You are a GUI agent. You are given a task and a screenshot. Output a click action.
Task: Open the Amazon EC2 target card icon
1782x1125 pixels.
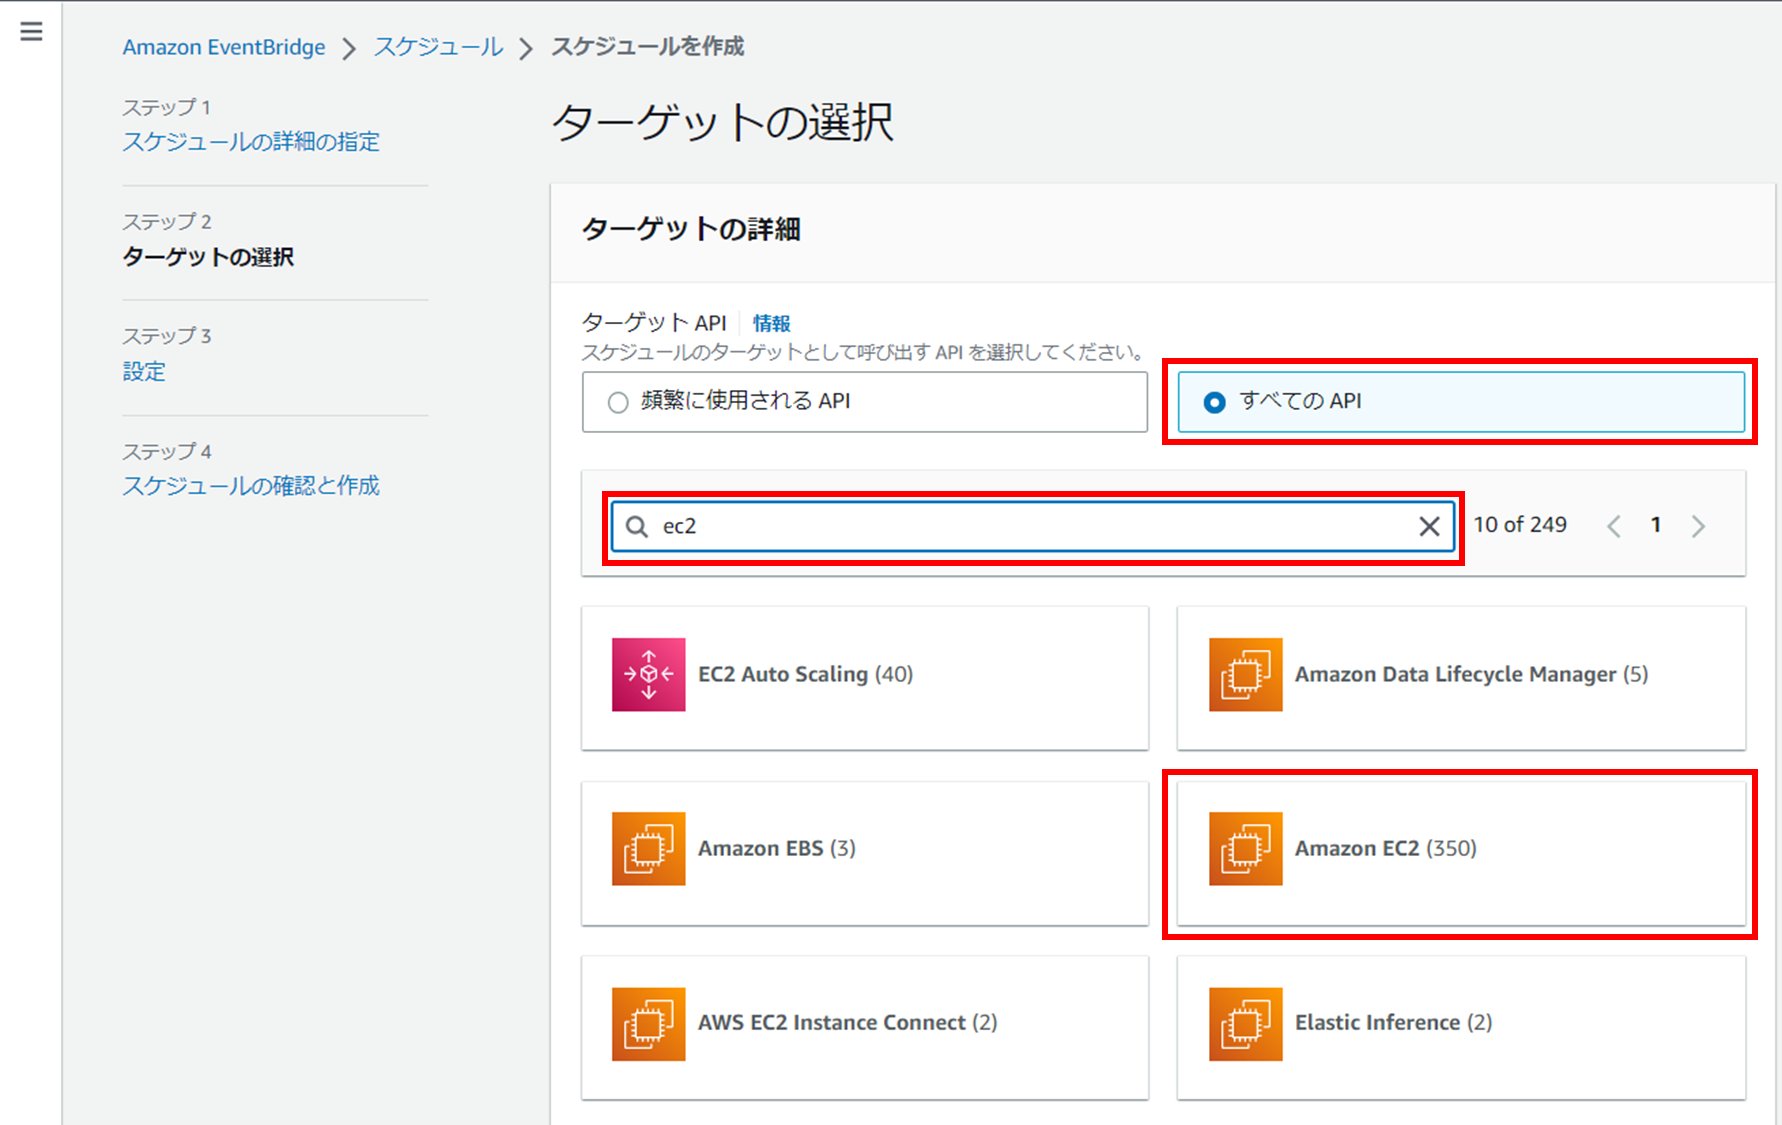click(x=1245, y=849)
